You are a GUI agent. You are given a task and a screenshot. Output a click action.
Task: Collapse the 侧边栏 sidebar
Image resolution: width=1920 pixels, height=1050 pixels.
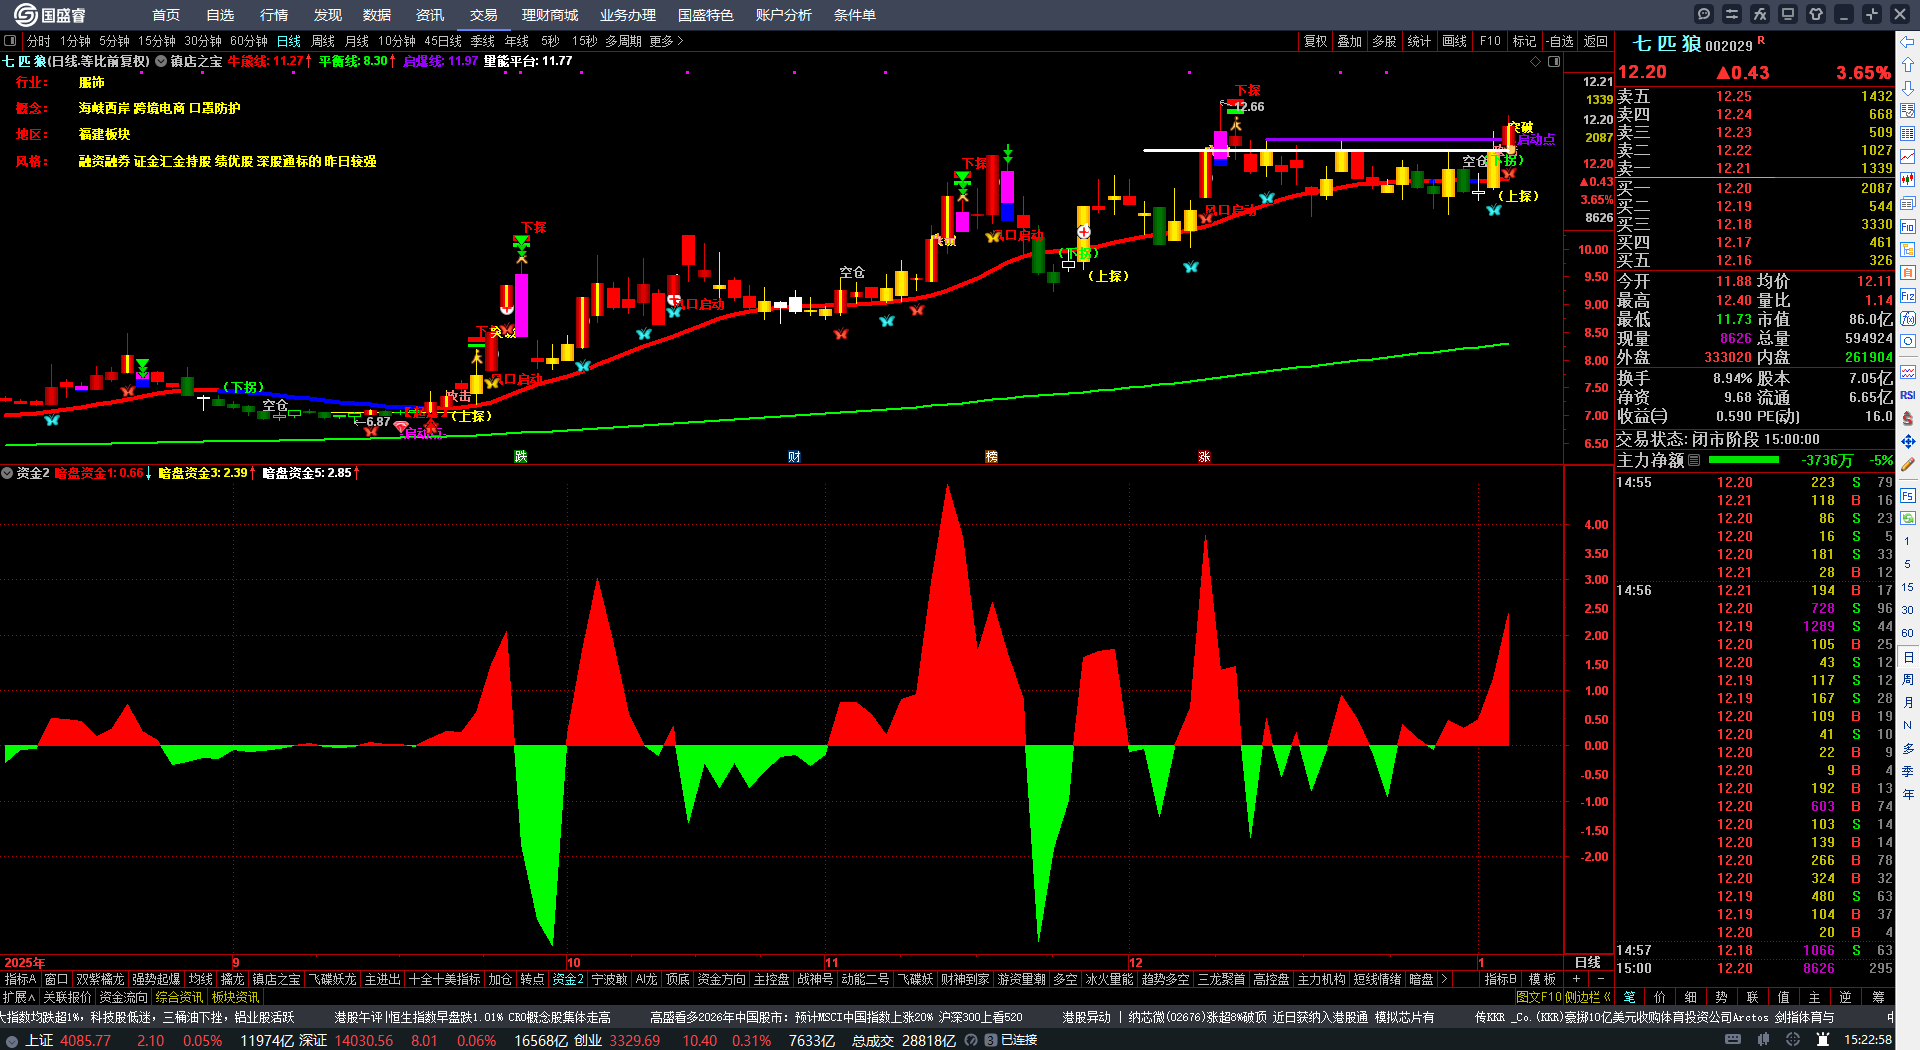tap(1589, 997)
